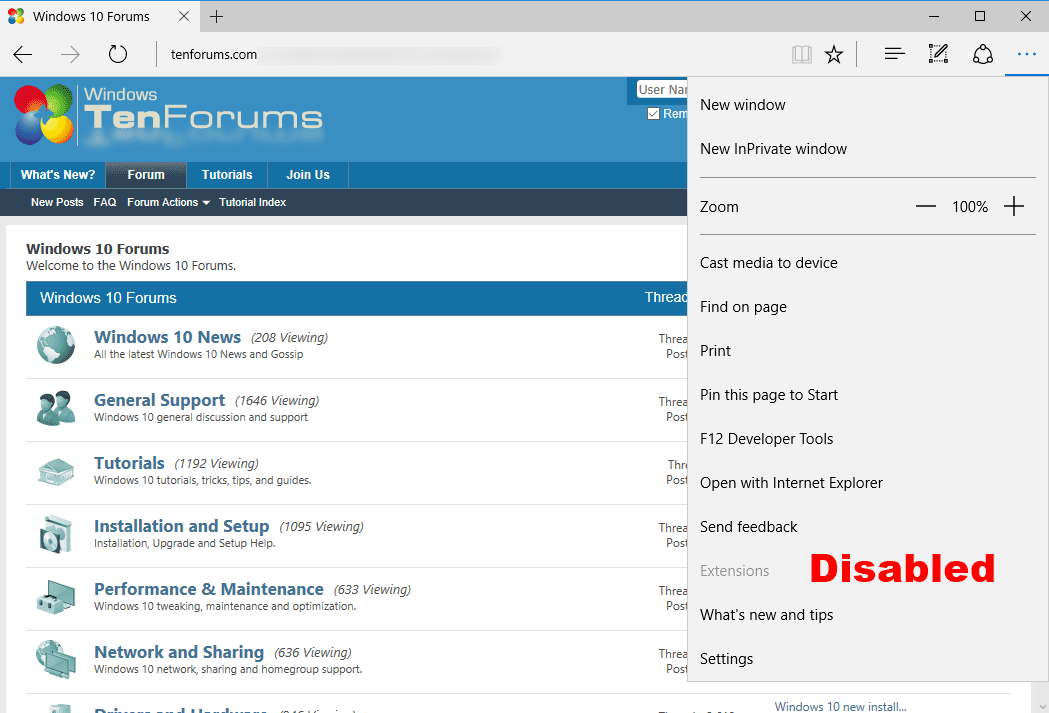1049x713 pixels.
Task: Add page to favorites star icon
Action: tap(834, 54)
